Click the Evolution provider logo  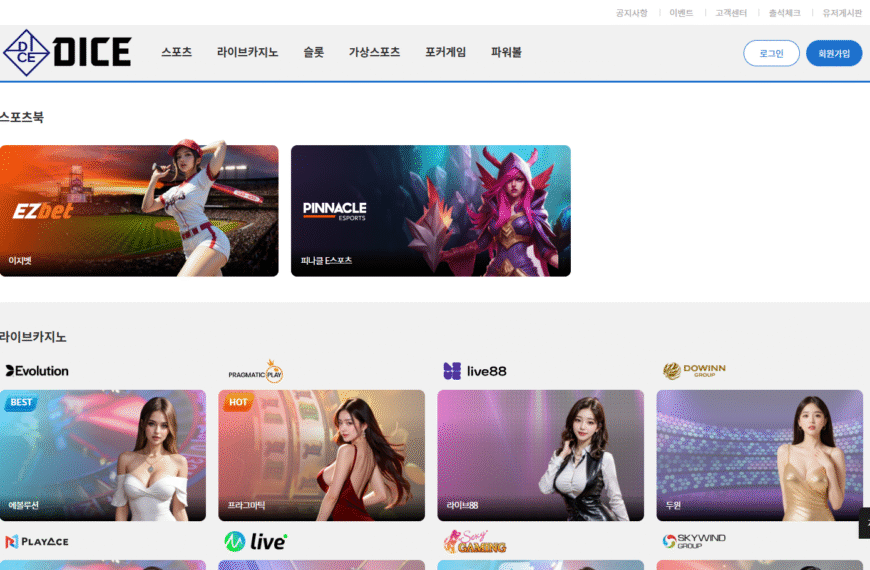point(37,371)
